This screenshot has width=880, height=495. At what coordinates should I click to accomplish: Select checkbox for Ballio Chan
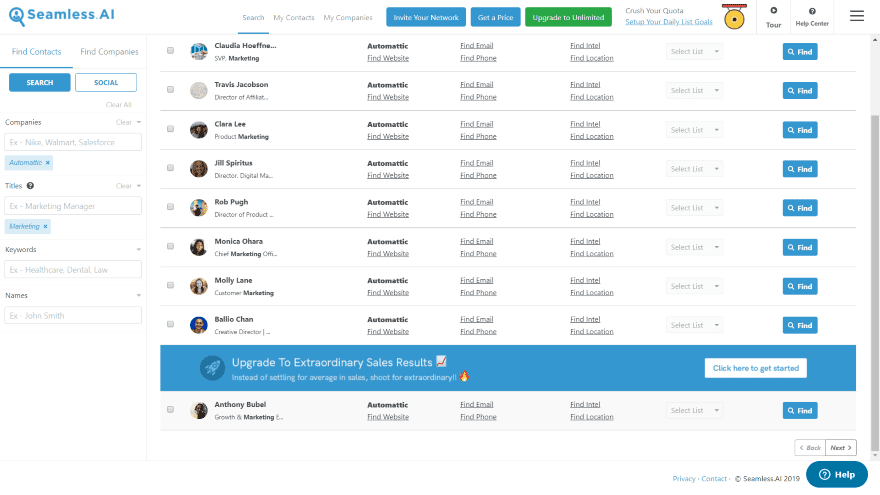(x=170, y=324)
